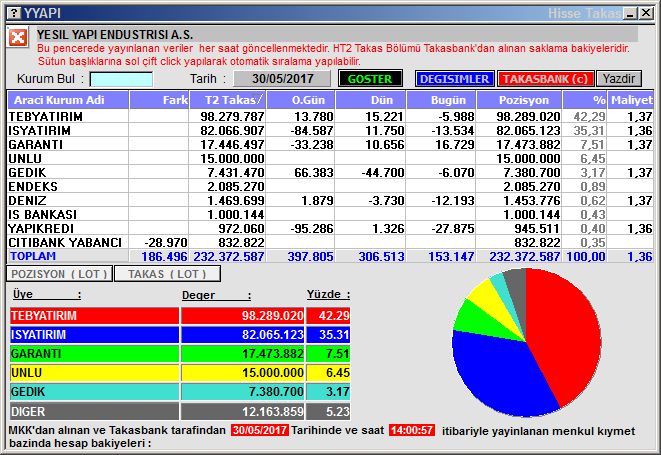The height and width of the screenshot is (455, 661).
Task: Click legend value 82.065.123
Action: coord(273,334)
